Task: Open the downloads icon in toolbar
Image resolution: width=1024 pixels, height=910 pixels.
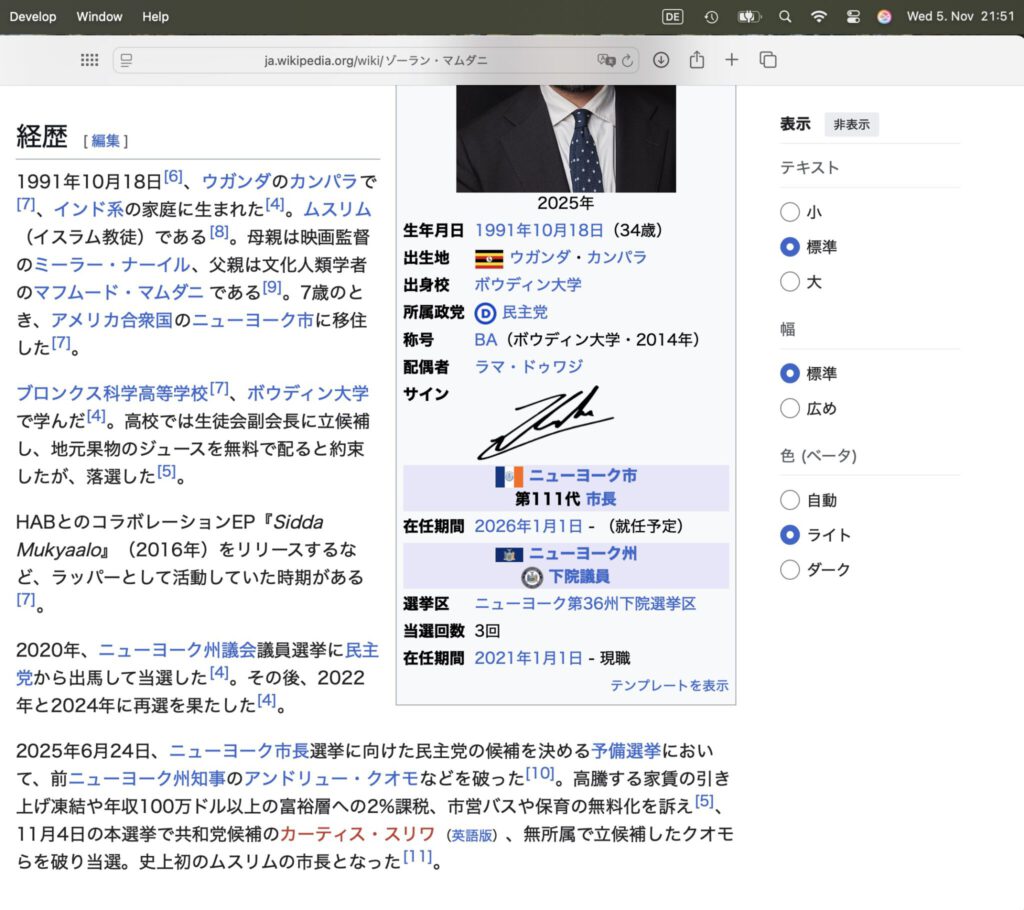Action: point(661,60)
